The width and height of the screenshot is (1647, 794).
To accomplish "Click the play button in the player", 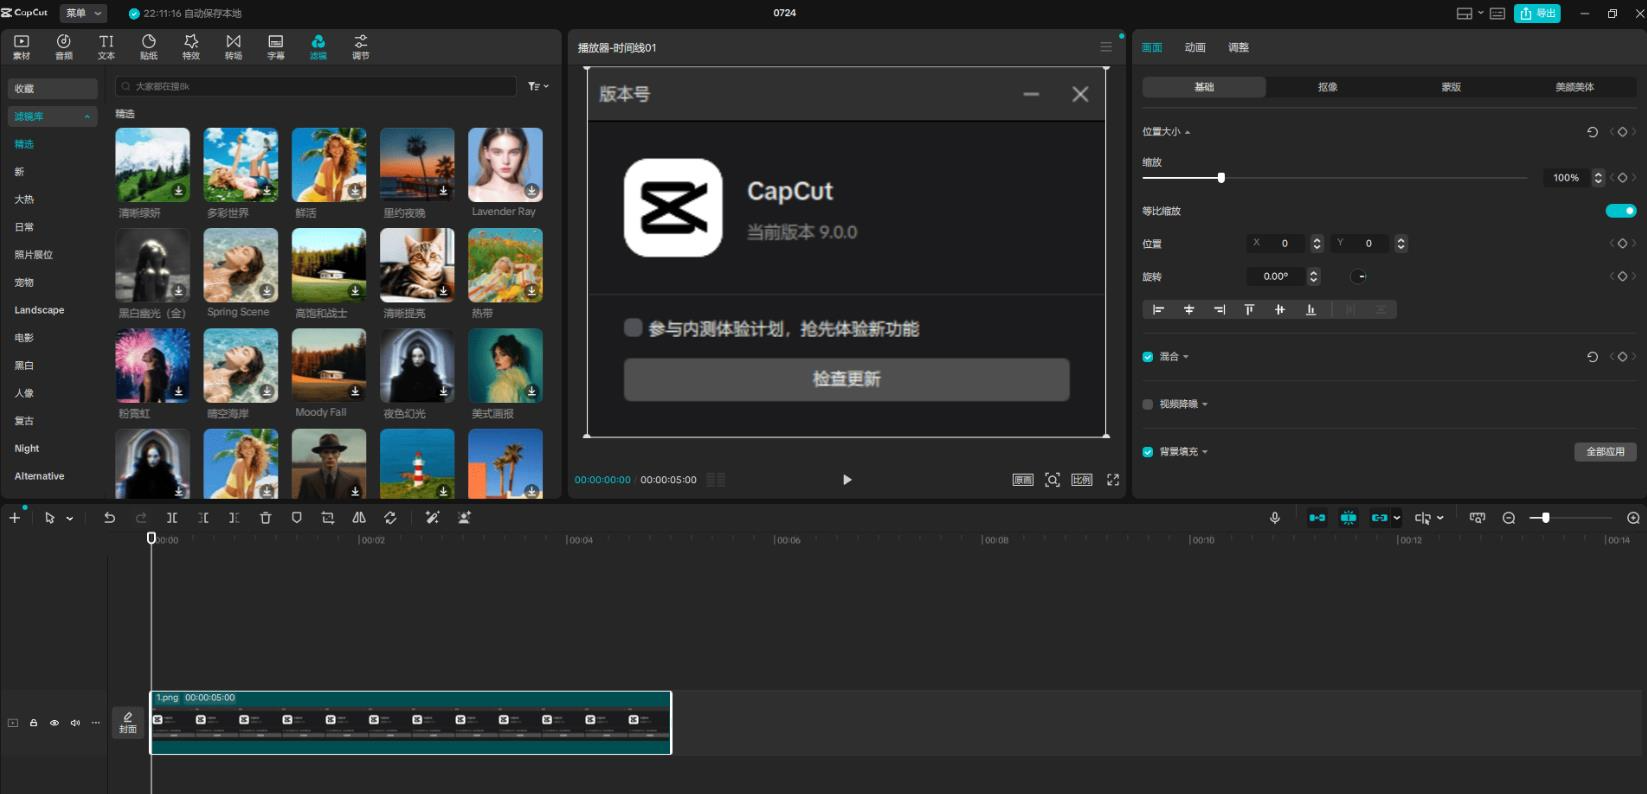I will 847,480.
